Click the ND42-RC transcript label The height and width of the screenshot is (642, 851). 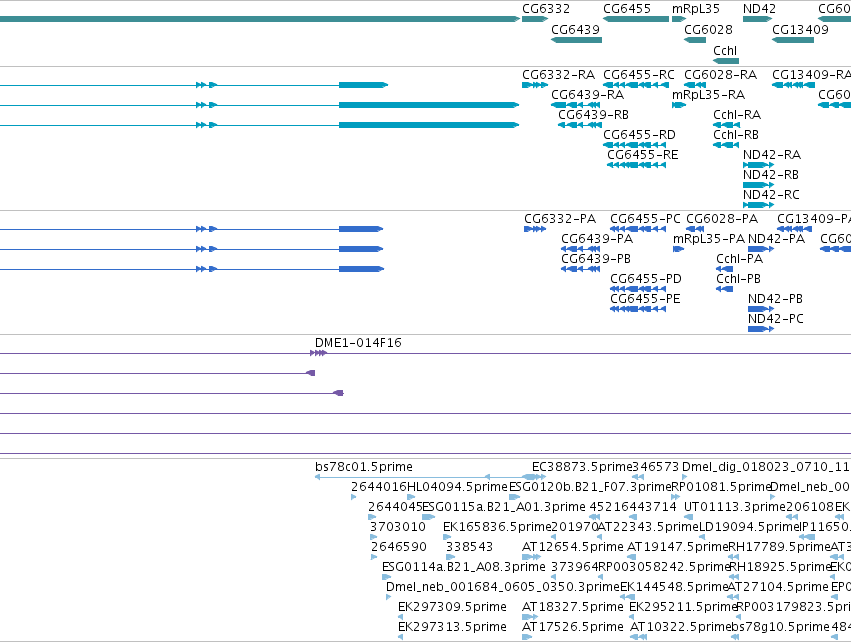pyautogui.click(x=771, y=194)
